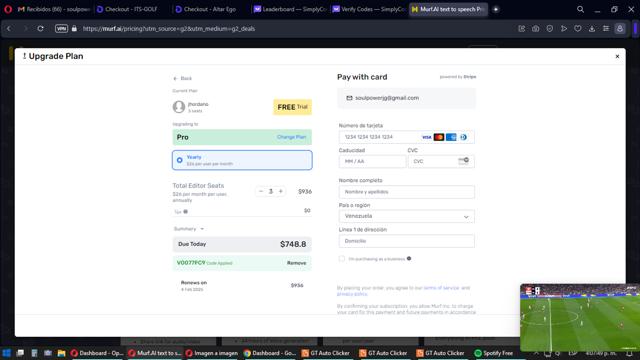Click the floating soccer video thumbnail
The height and width of the screenshot is (360, 640).
[x=580, y=317]
